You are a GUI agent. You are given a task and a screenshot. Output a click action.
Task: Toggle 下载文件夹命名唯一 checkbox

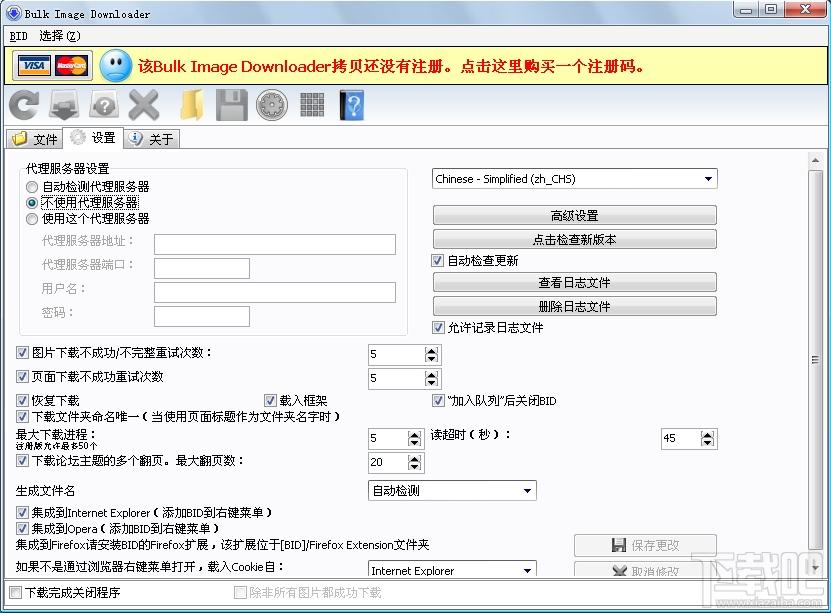click(22, 416)
